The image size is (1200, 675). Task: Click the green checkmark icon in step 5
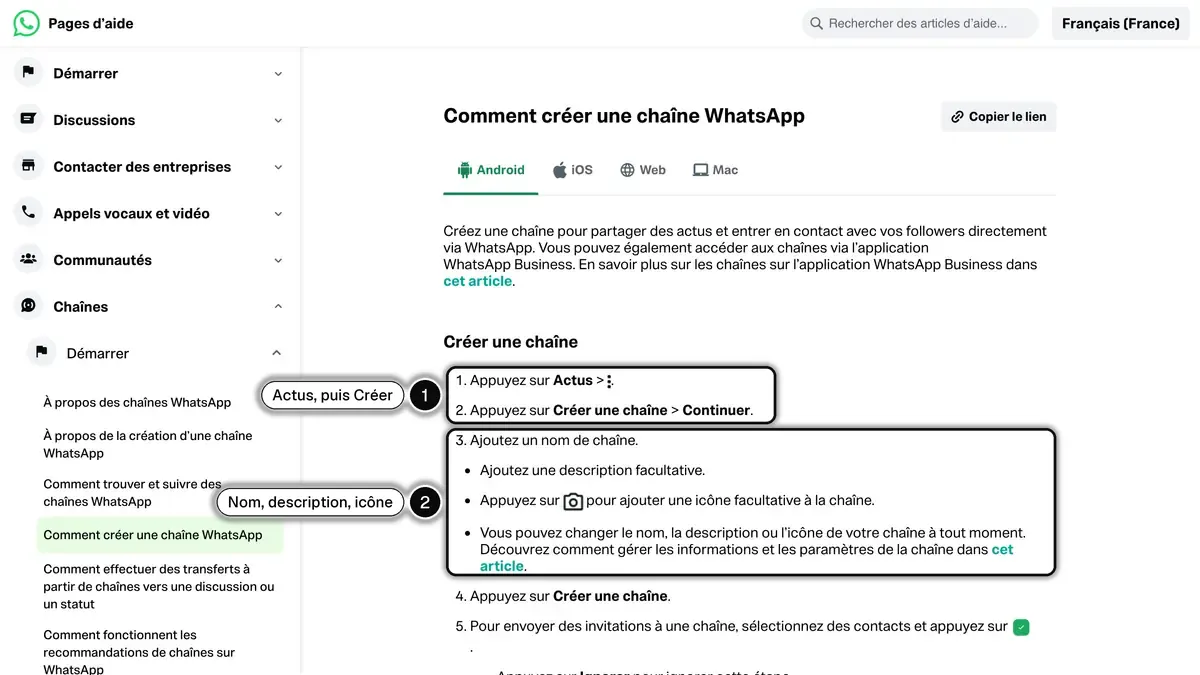click(1021, 628)
